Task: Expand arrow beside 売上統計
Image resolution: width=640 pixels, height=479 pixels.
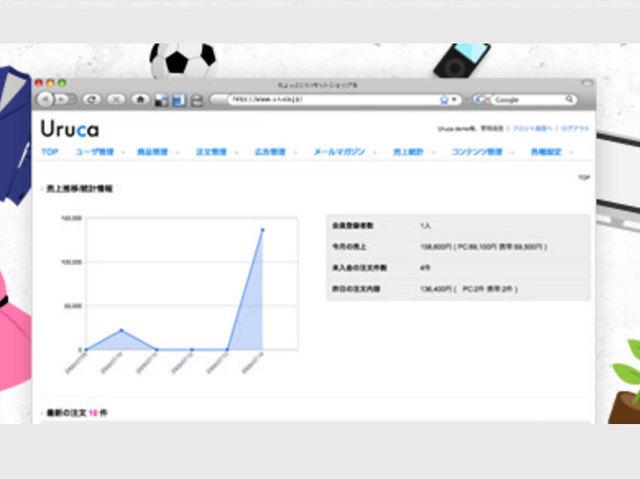Action: [433, 153]
